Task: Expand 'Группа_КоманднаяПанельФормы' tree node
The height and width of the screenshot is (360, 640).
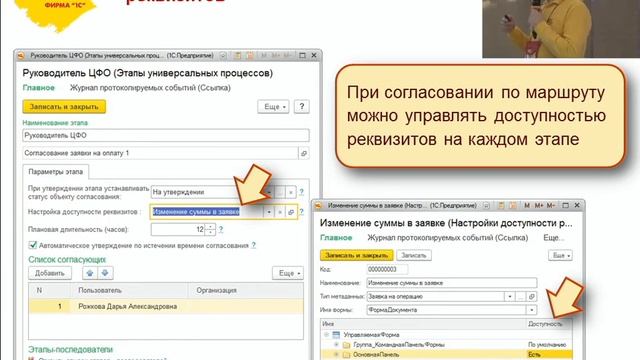Action: point(336,345)
